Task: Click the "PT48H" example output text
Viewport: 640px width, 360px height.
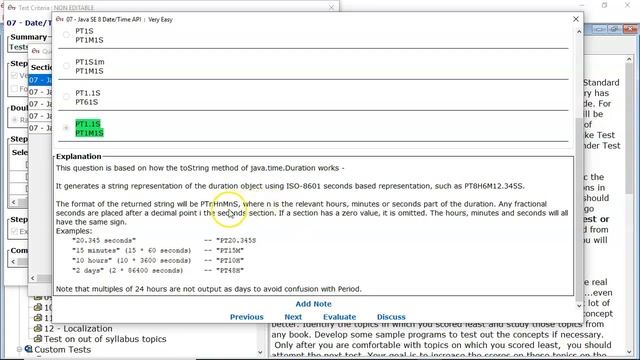Action: tap(230, 271)
